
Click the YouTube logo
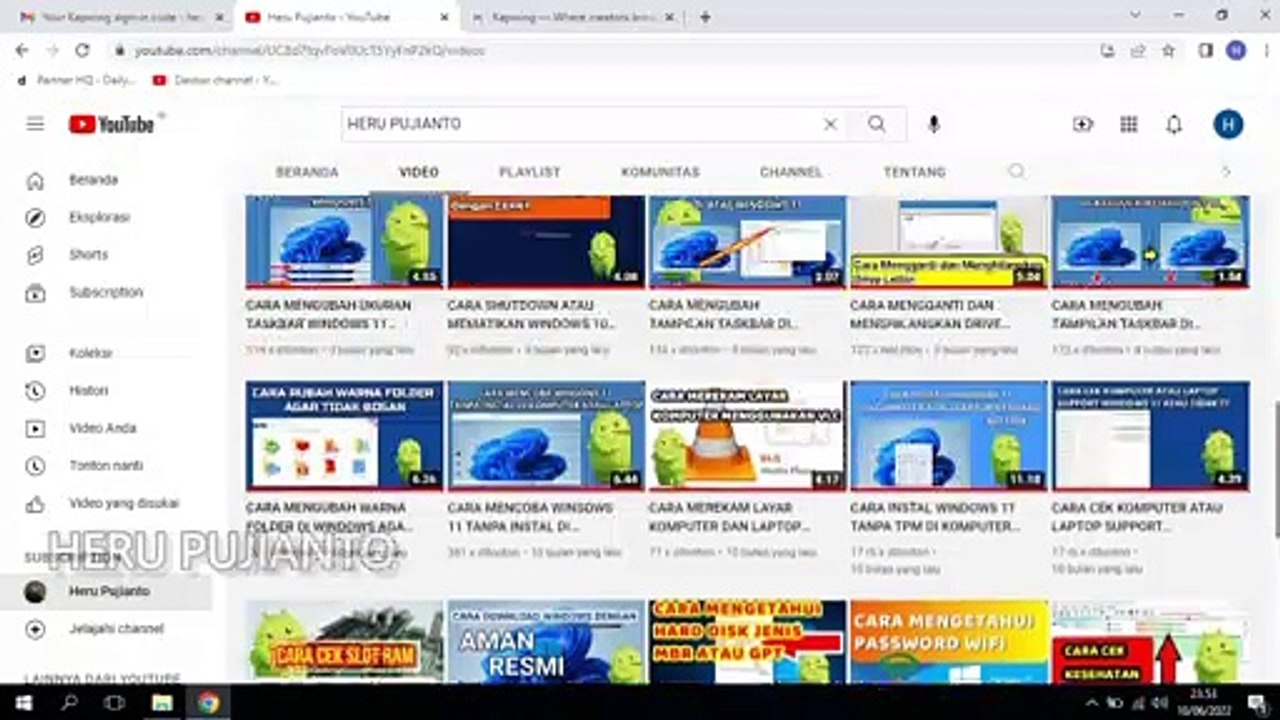[x=112, y=124]
